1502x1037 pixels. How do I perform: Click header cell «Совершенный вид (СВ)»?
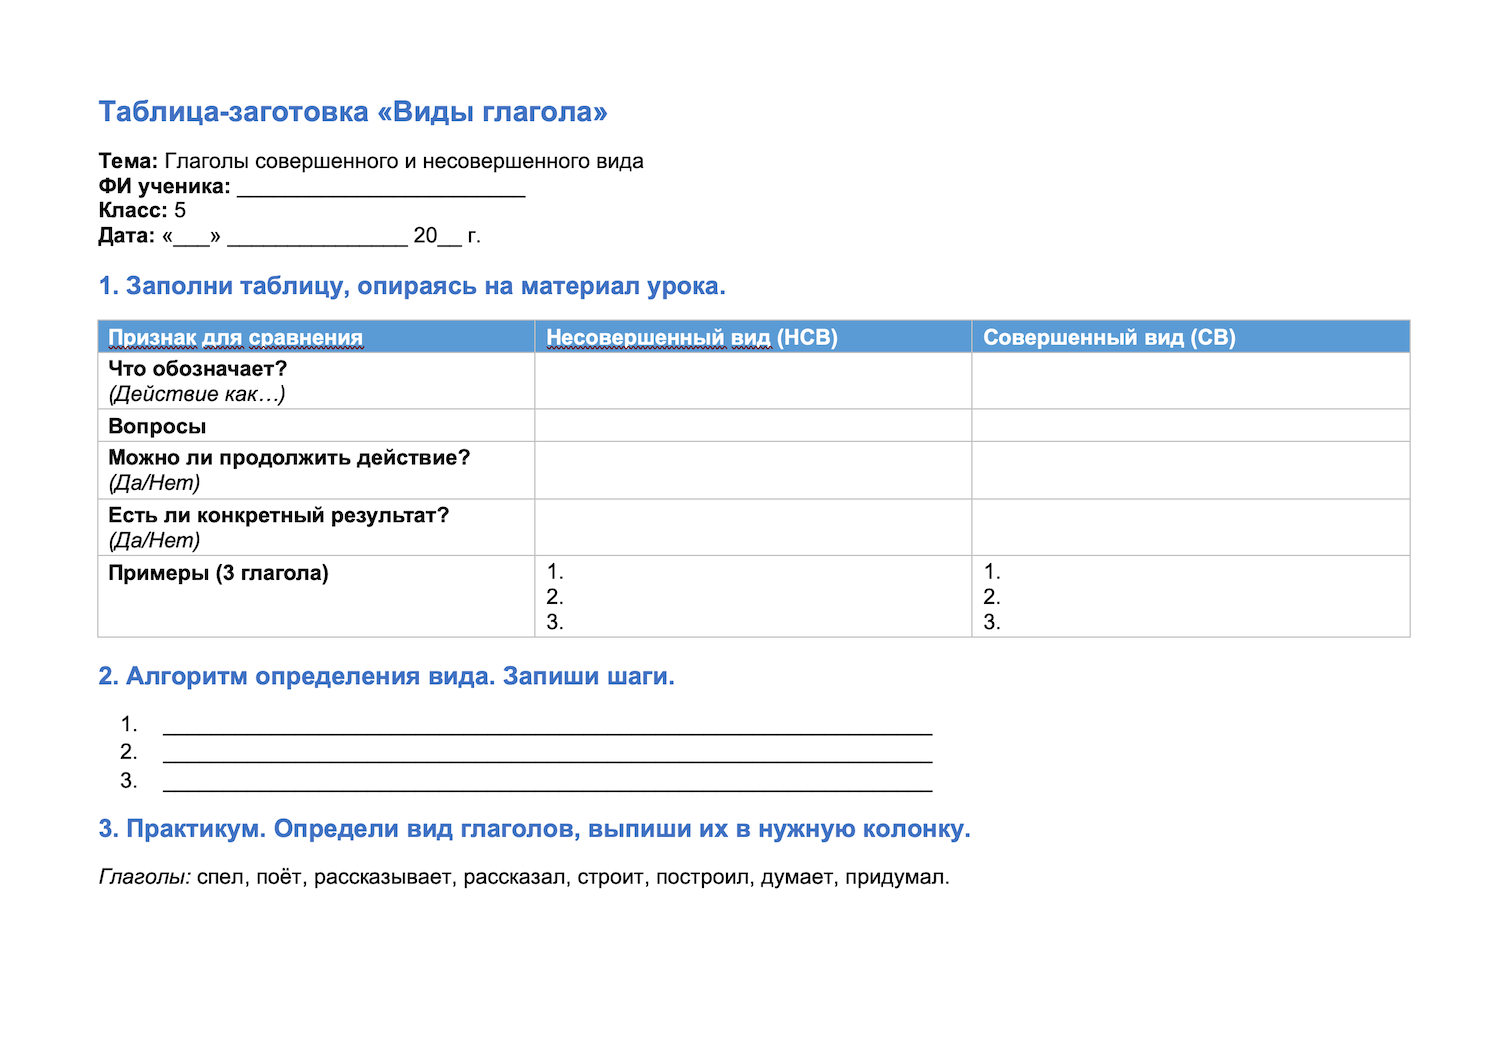click(x=1191, y=337)
